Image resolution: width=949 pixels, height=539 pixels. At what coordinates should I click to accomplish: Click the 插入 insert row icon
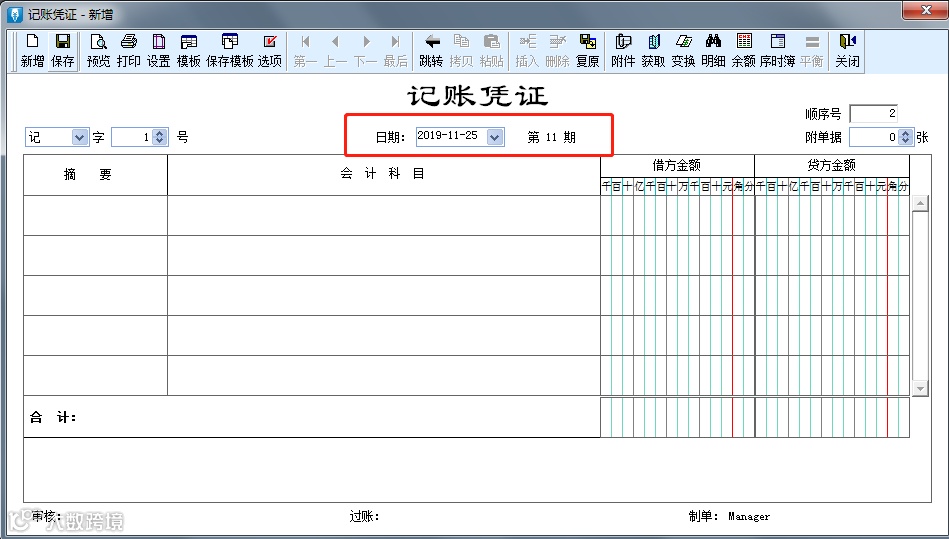coord(527,51)
